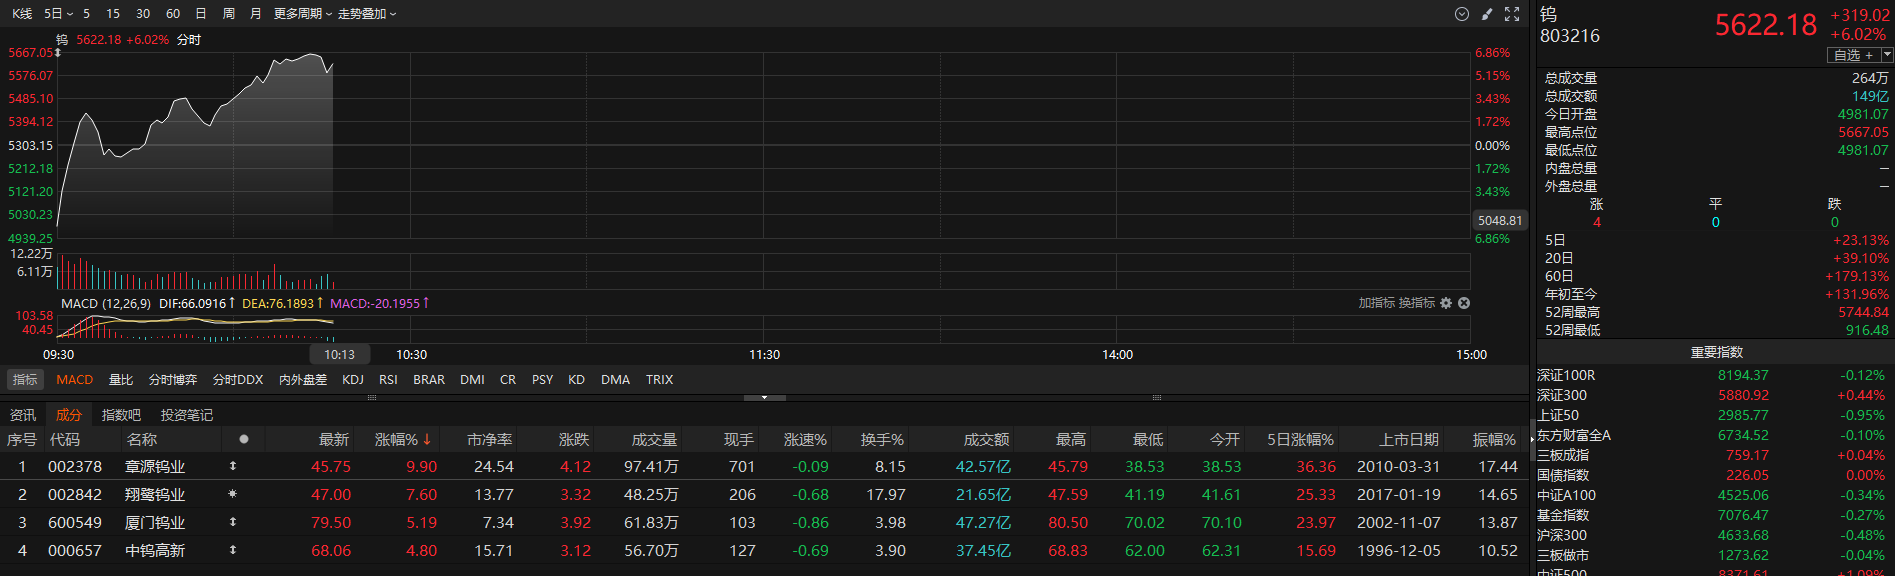Open the 走势叠加 overlay dropdown
This screenshot has width=1895, height=576.
[x=367, y=14]
